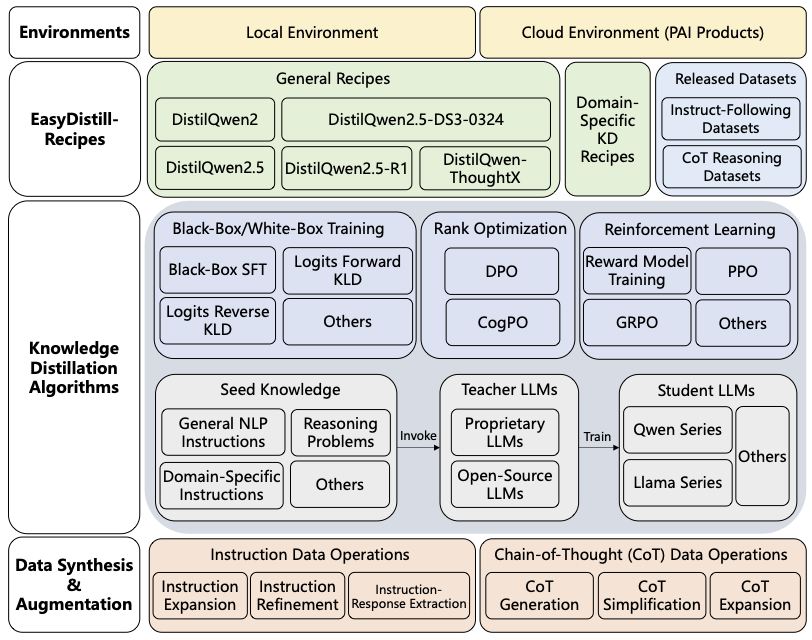
Task: Click the DistilQwen2.5 recipe box
Action: click(x=215, y=168)
